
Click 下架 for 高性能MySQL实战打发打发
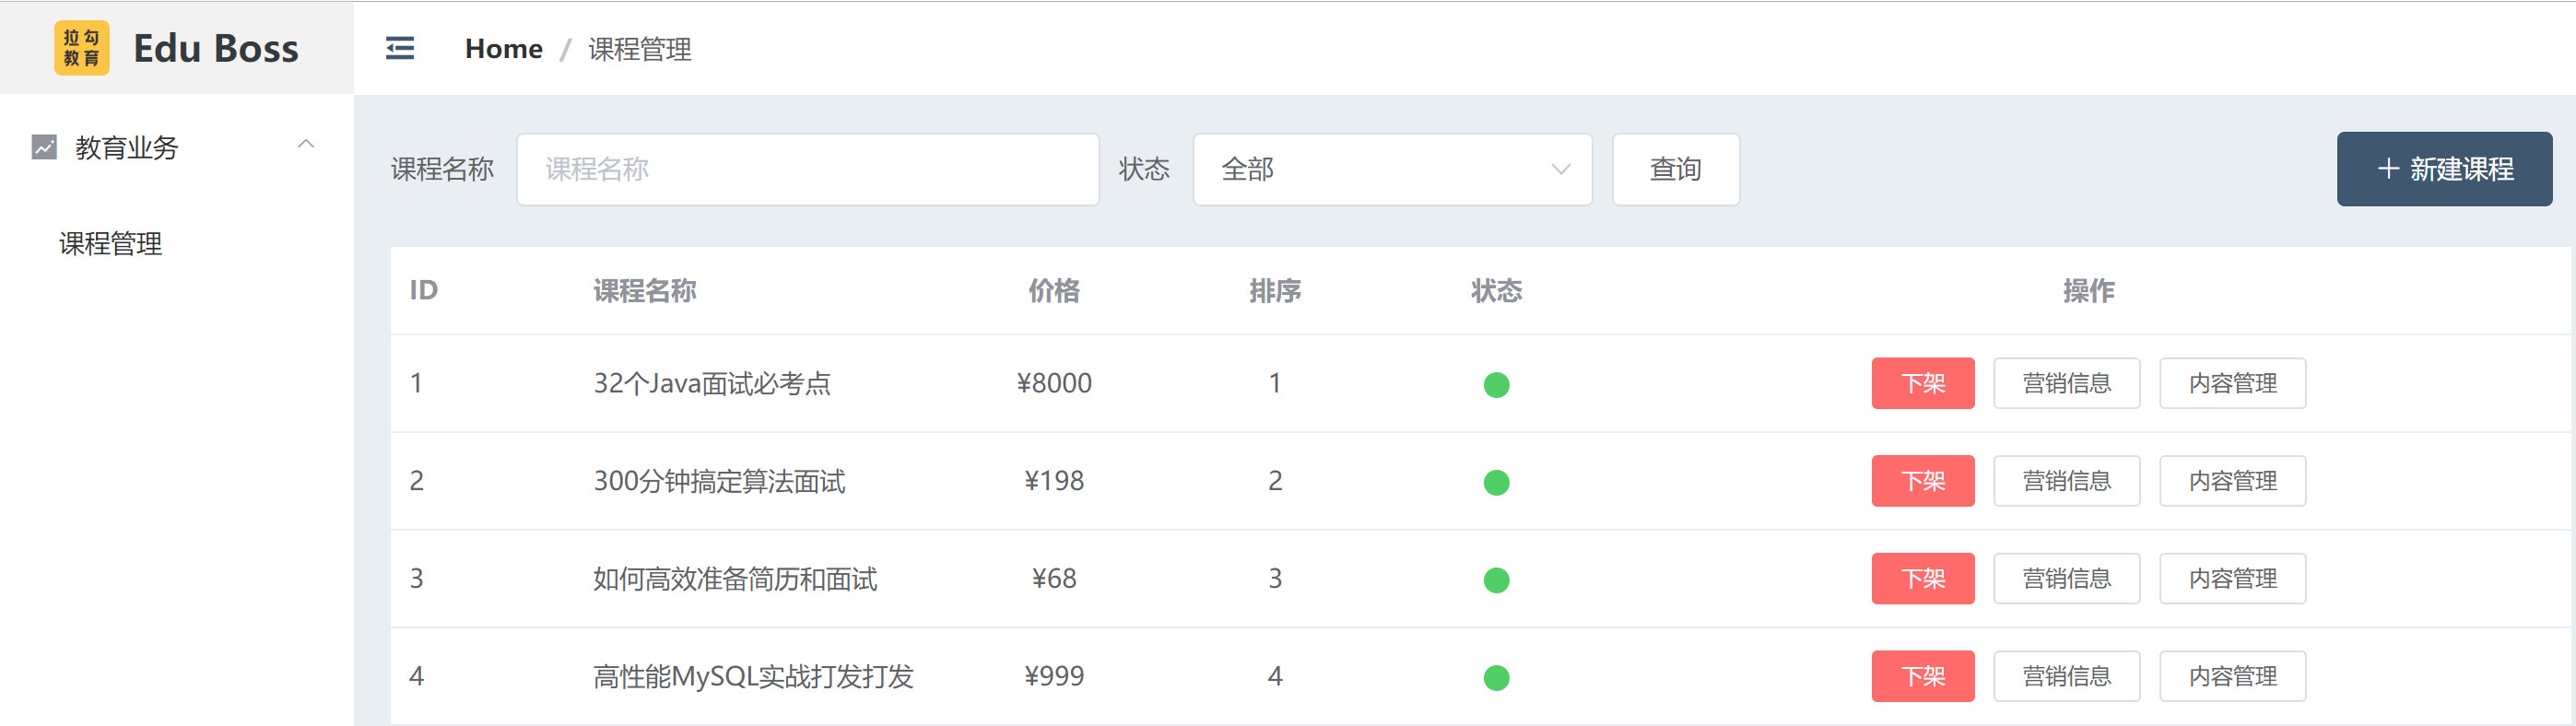click(1923, 677)
